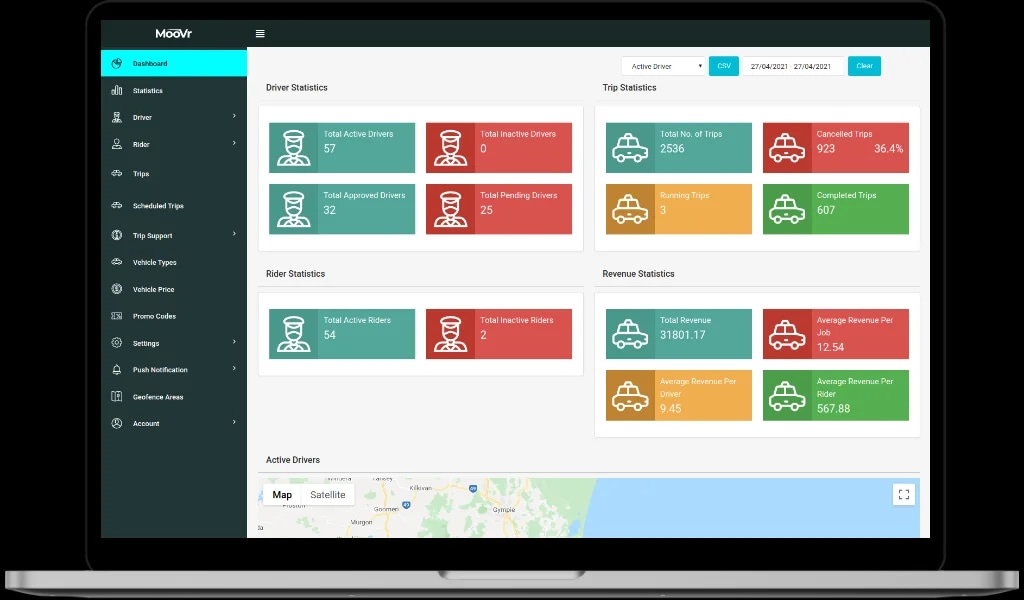Click the Account user circle icon
Image resolution: width=1024 pixels, height=600 pixels.
[x=117, y=423]
